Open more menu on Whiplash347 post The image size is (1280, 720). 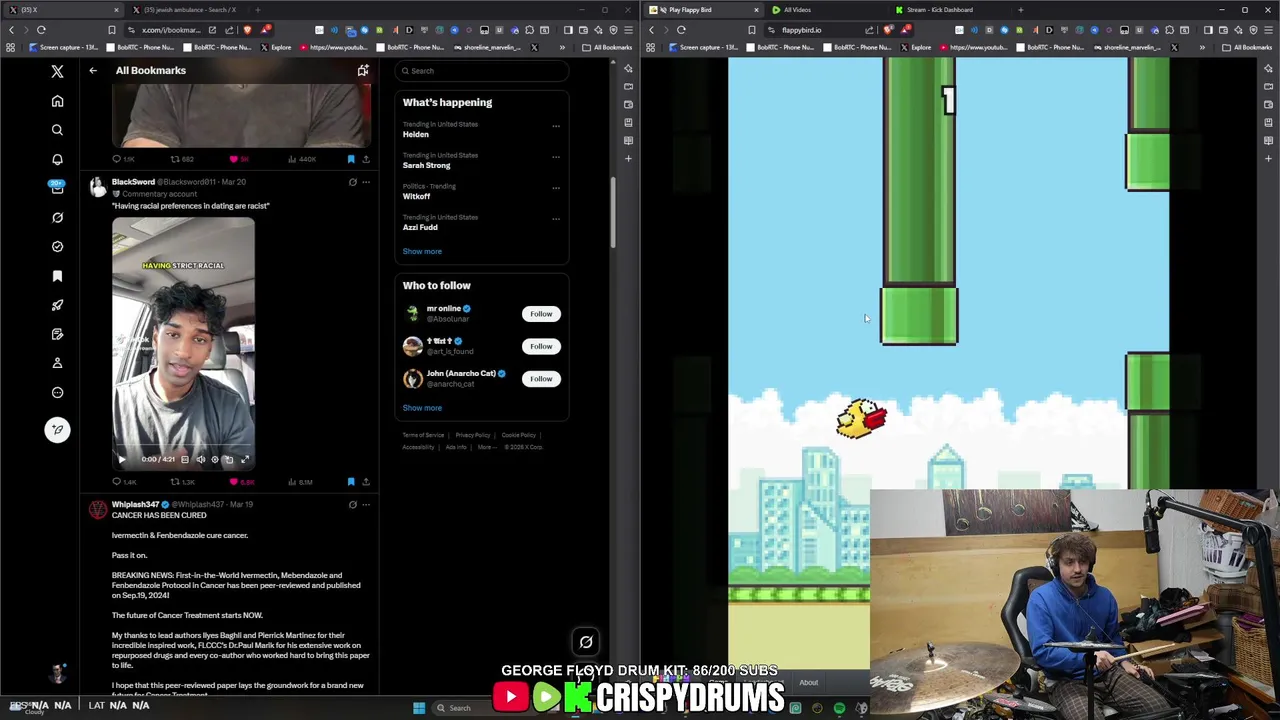click(x=366, y=504)
